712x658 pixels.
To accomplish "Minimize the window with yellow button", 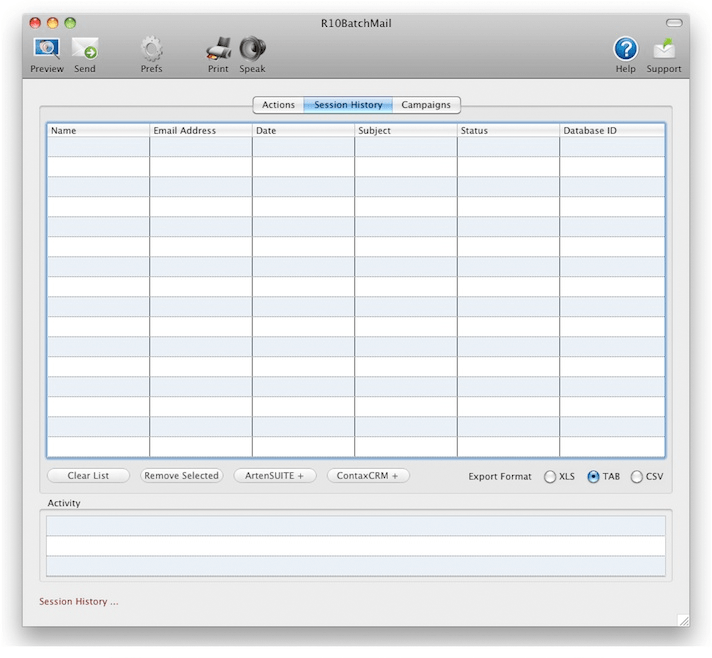I will [53, 23].
